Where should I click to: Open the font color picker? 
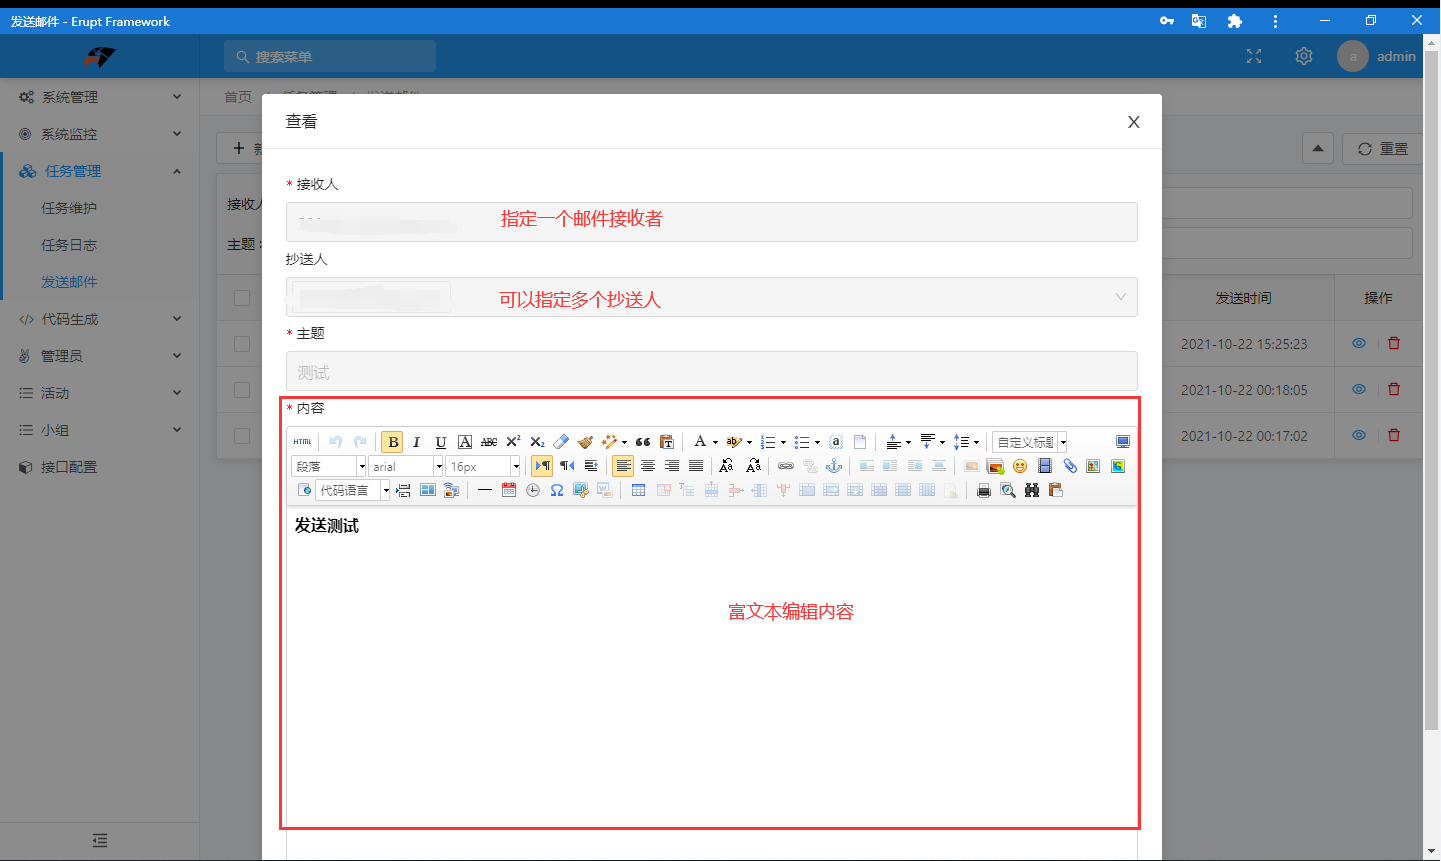705,442
